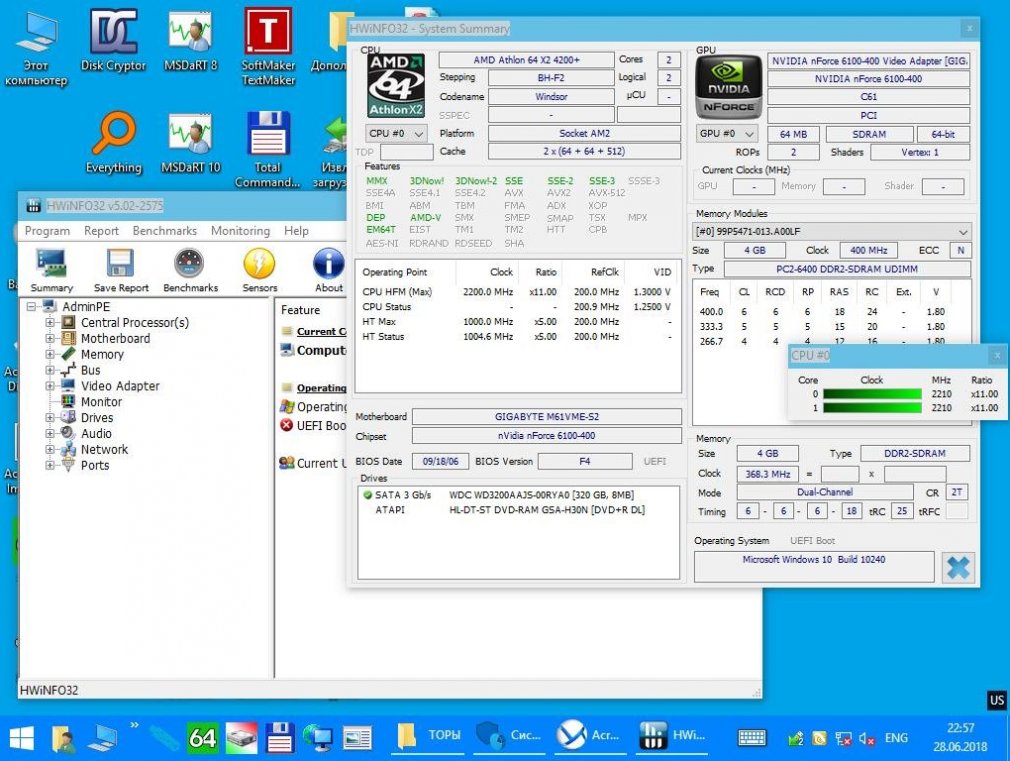
Task: Open the ТОРЫ folder taskbar button
Action: 429,736
